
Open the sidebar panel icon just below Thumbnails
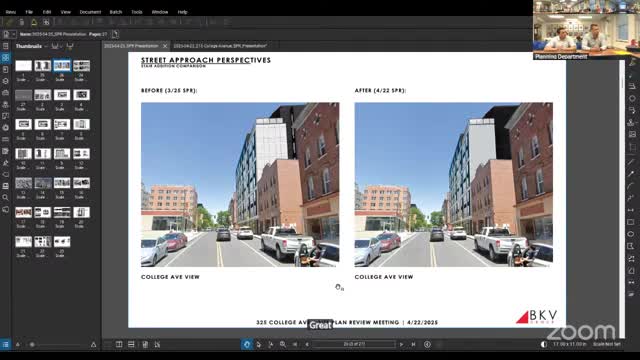tap(6, 69)
